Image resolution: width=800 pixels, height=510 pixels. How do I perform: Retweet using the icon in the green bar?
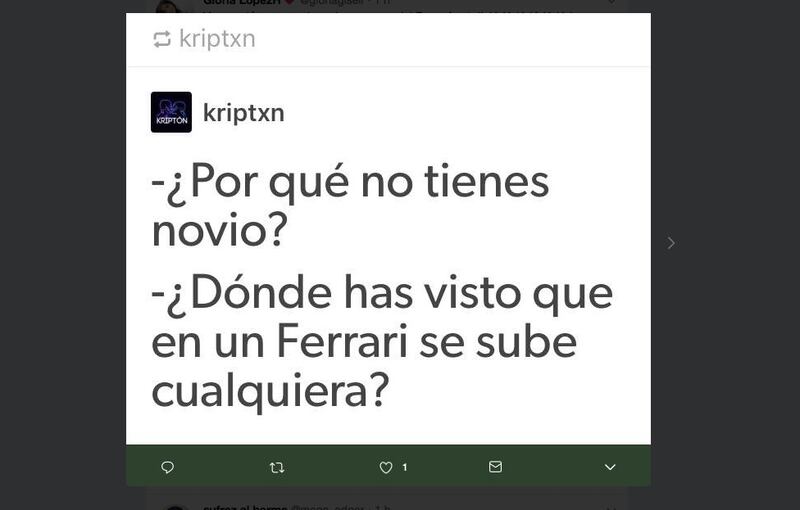click(277, 467)
